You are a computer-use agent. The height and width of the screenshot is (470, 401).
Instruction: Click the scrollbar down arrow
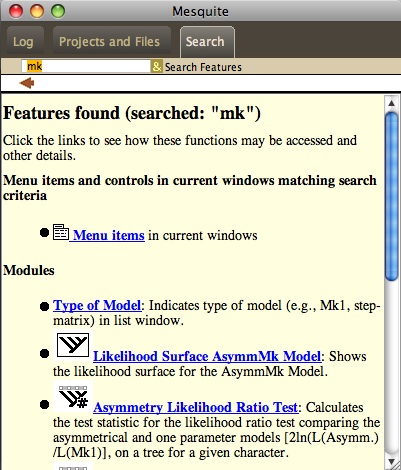click(391, 463)
